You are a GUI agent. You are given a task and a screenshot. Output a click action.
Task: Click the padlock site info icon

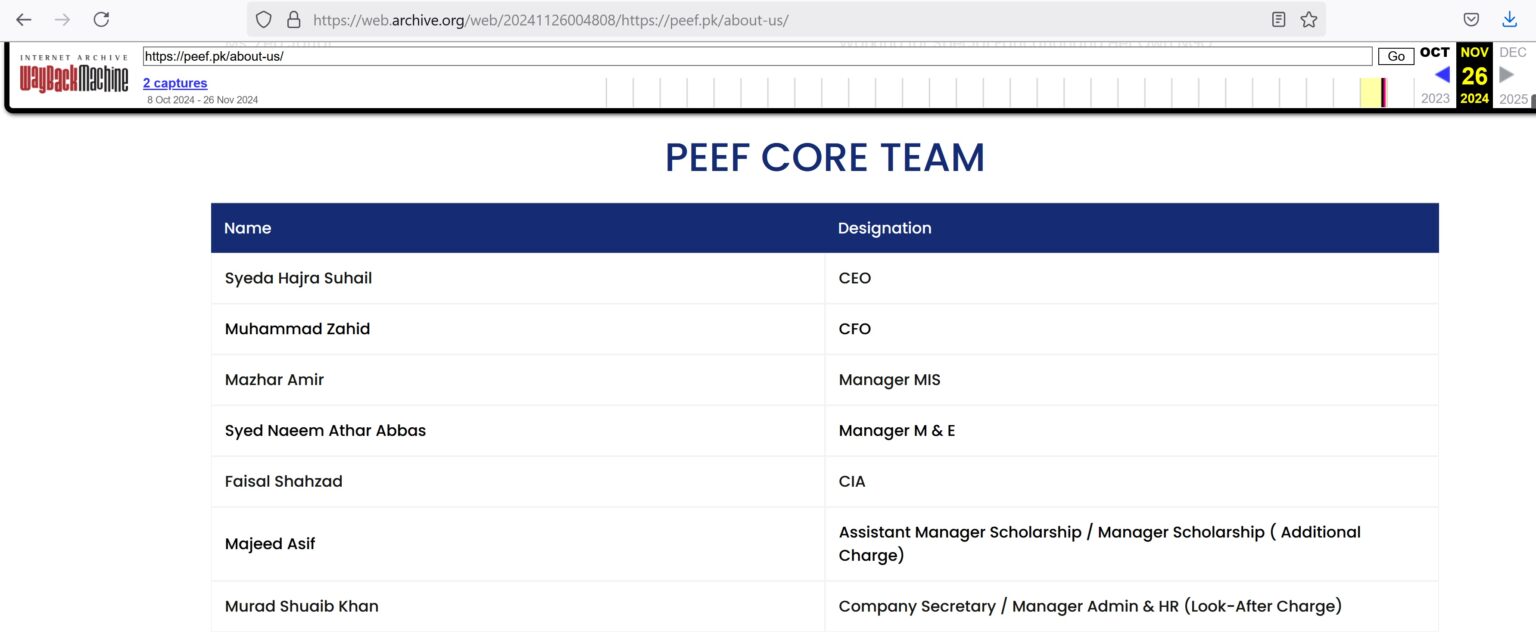[x=293, y=19]
